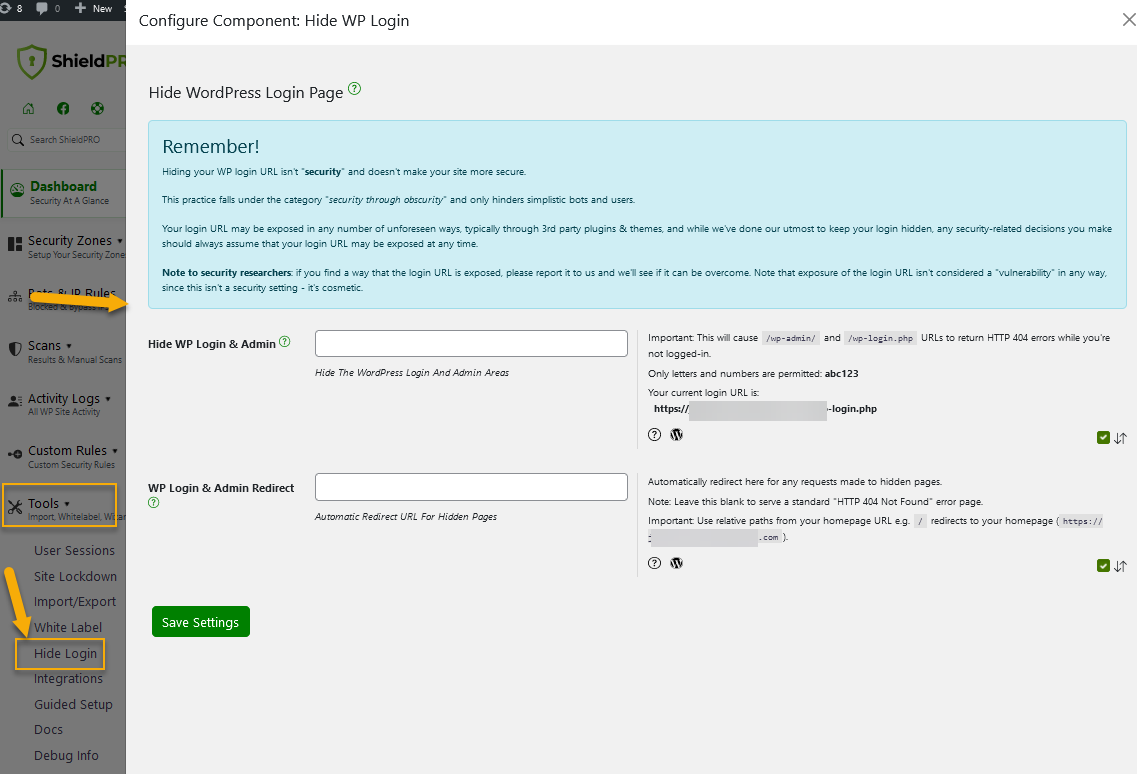1137x774 pixels.
Task: Toggle the green checkbox in Redirect row
Action: [x=1103, y=566]
